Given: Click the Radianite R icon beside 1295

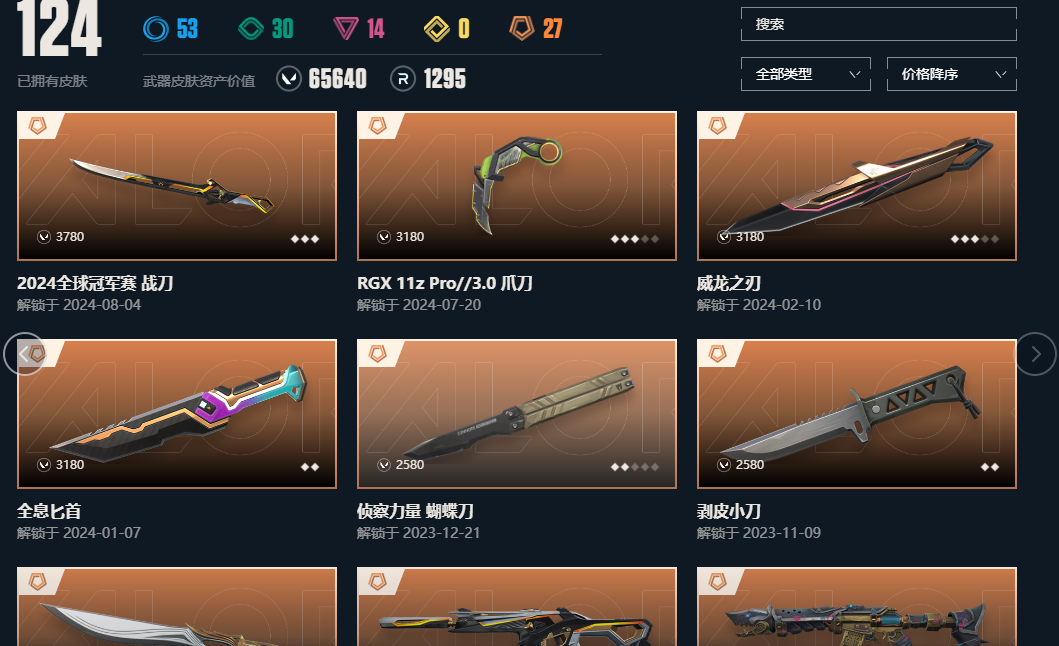Looking at the screenshot, I should tap(403, 79).
